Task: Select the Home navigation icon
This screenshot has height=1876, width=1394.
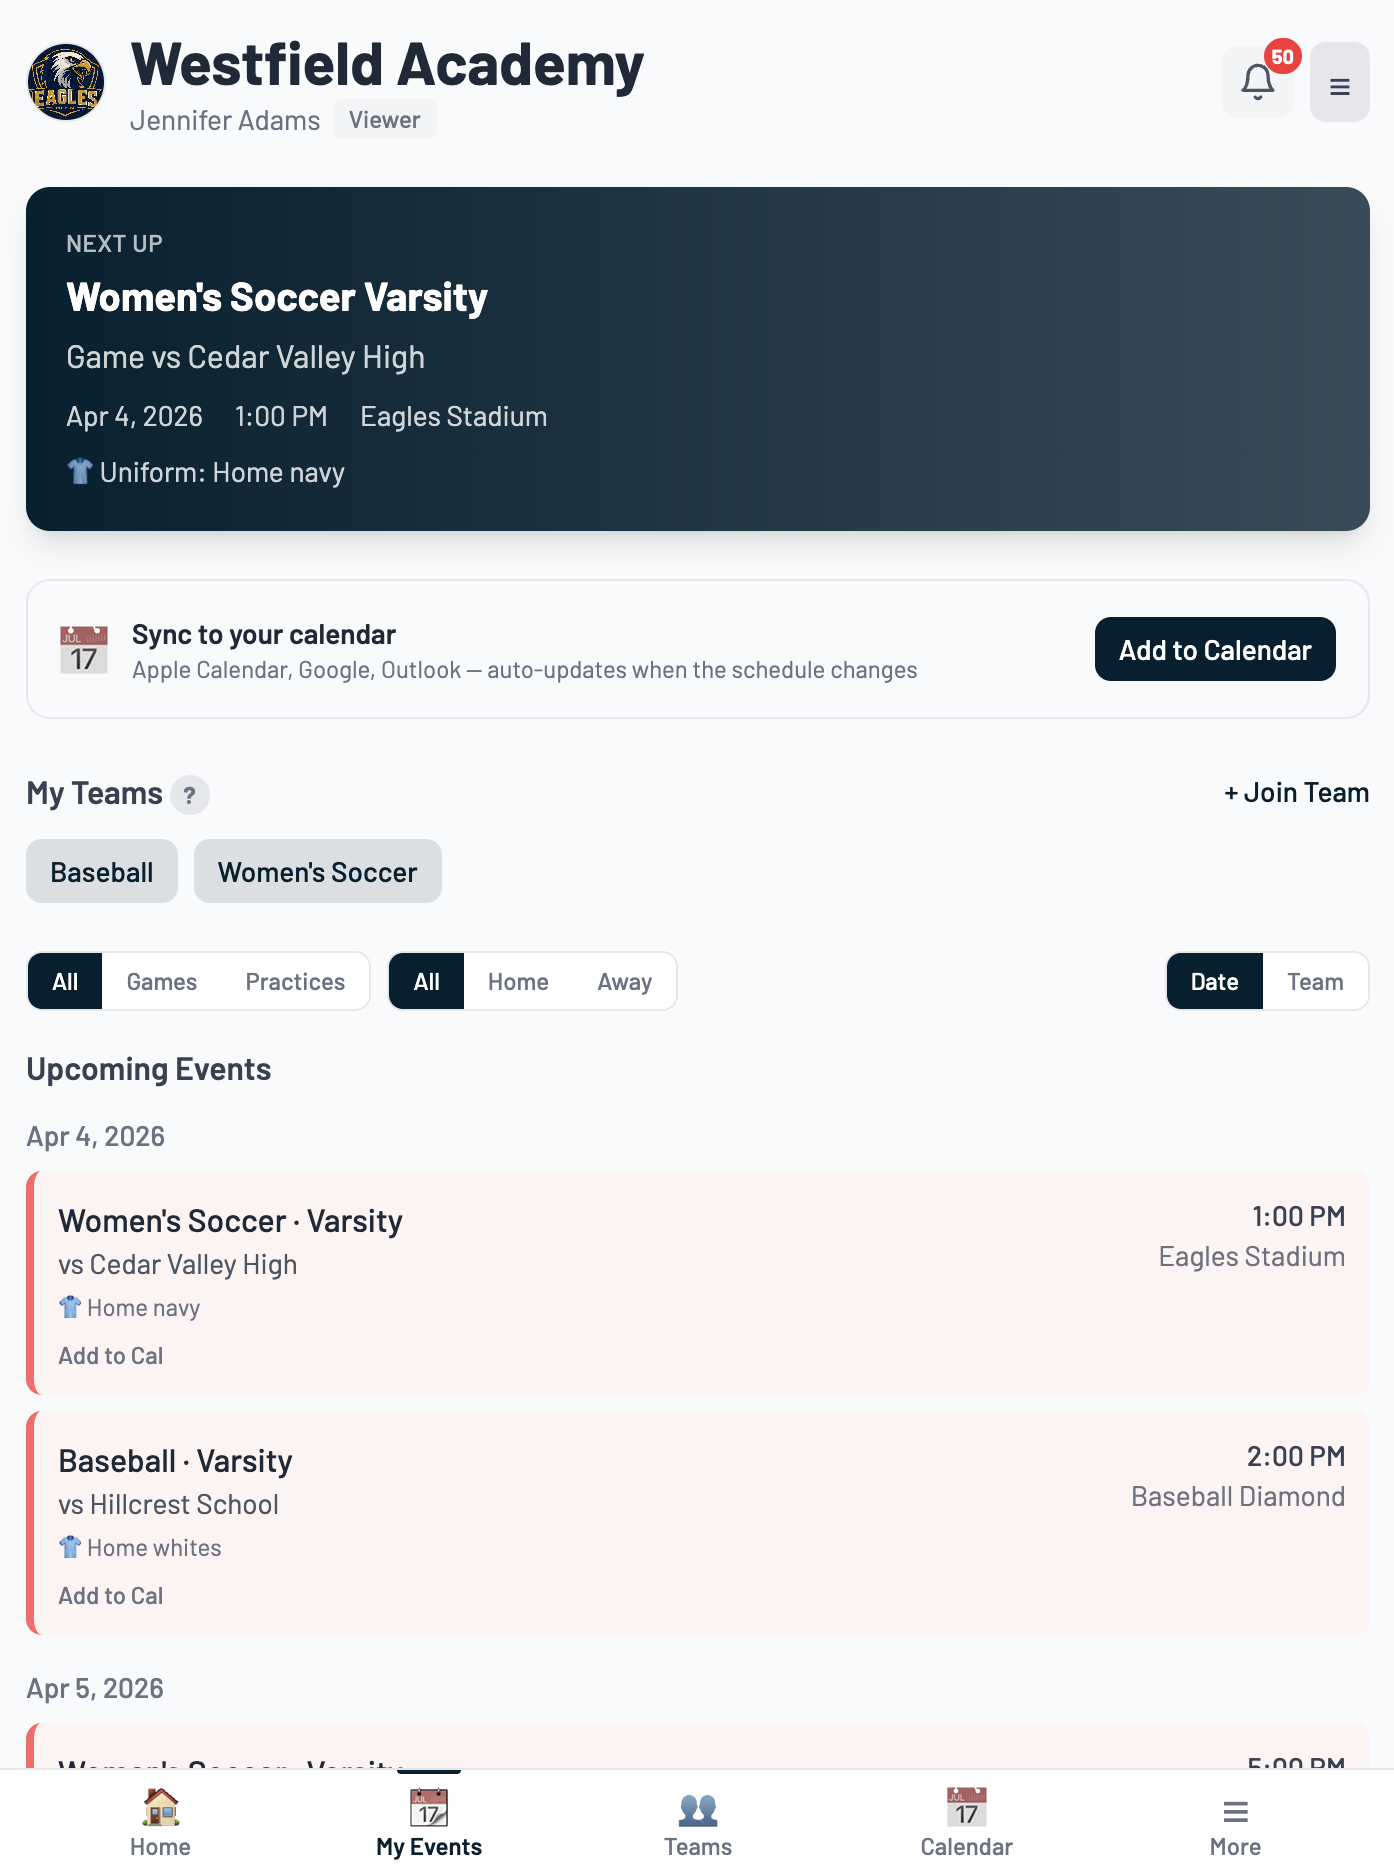Action: tap(158, 1820)
